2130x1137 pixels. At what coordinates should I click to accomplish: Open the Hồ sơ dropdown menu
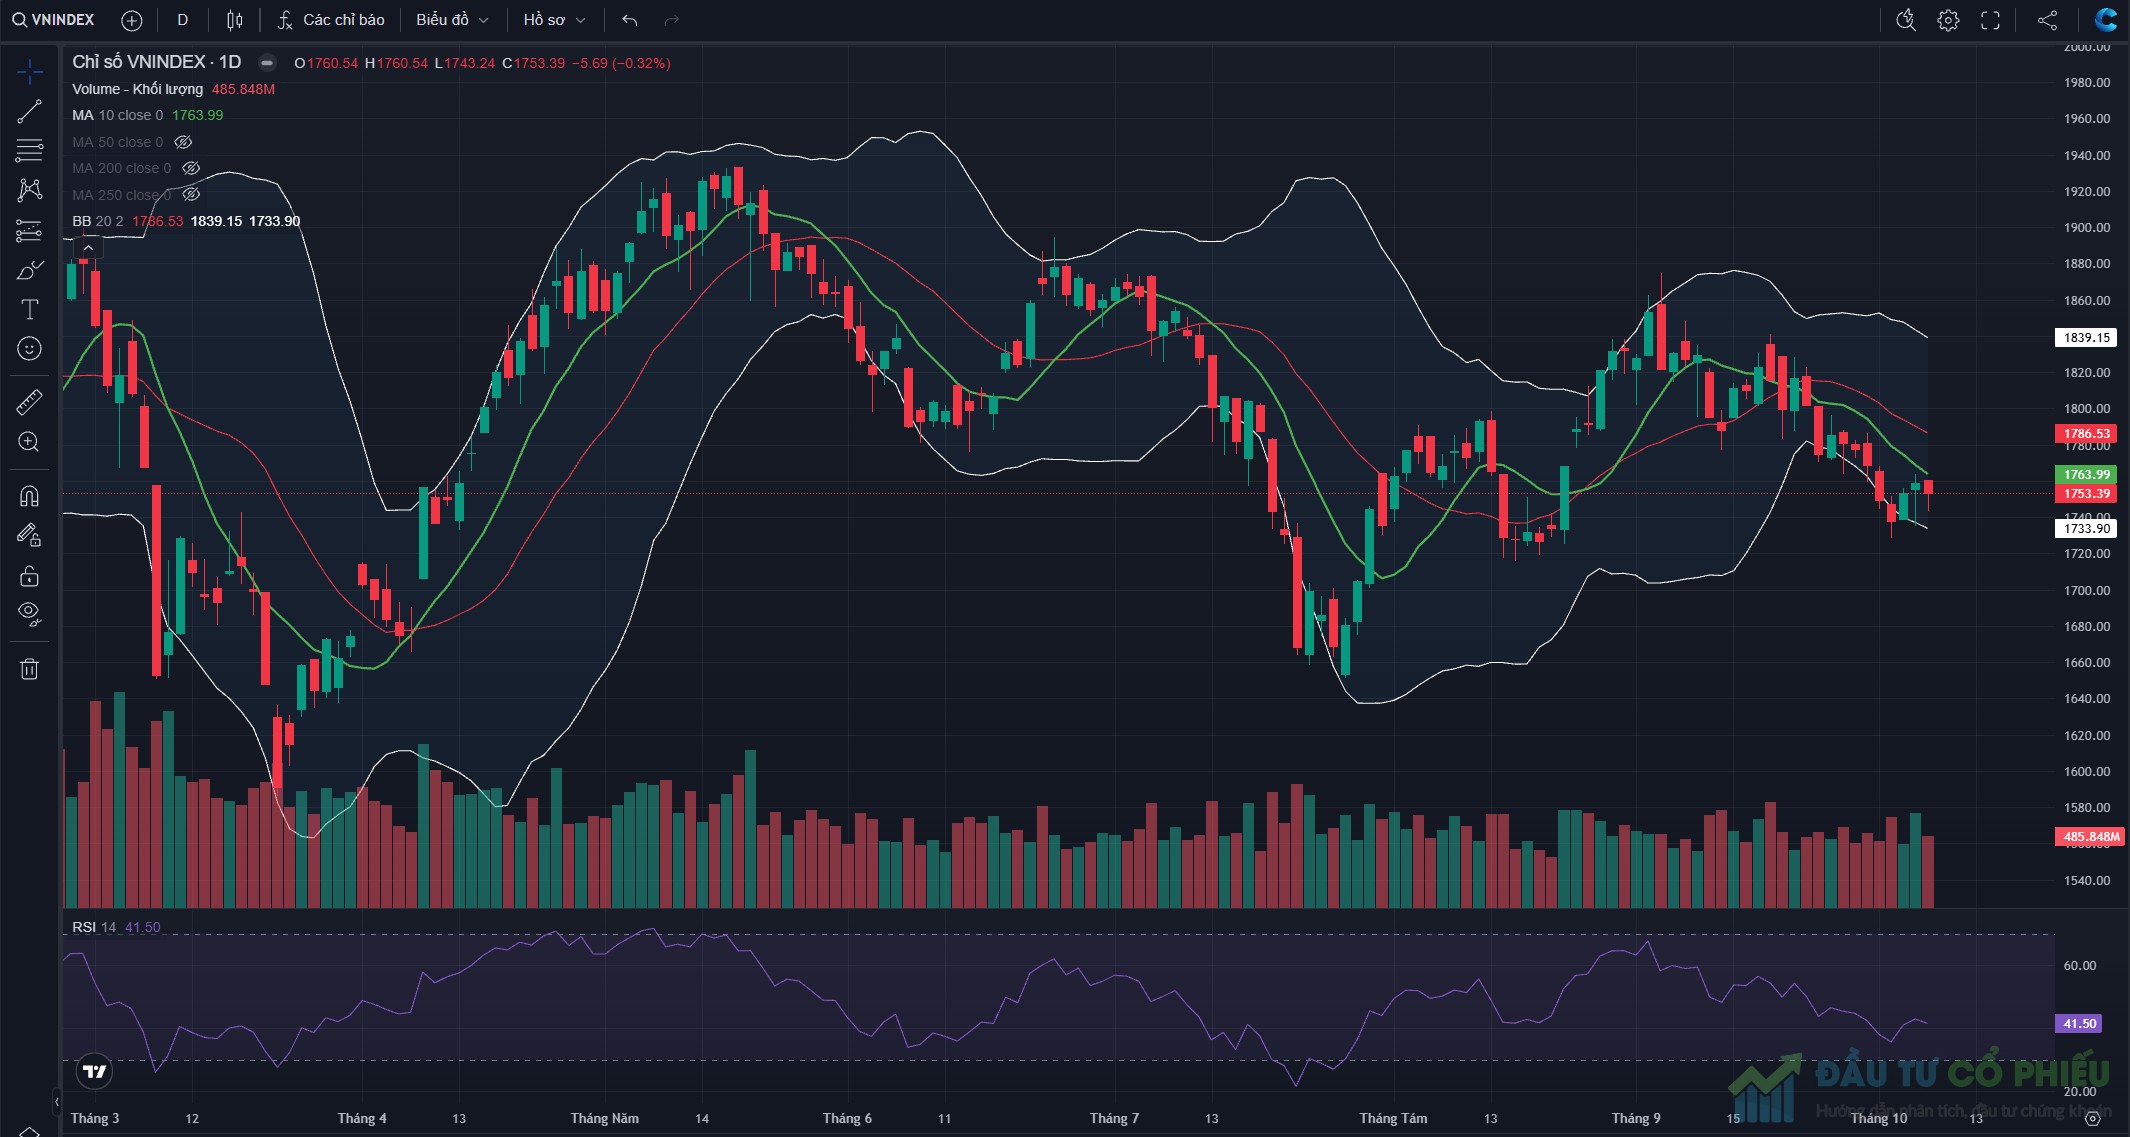(554, 20)
